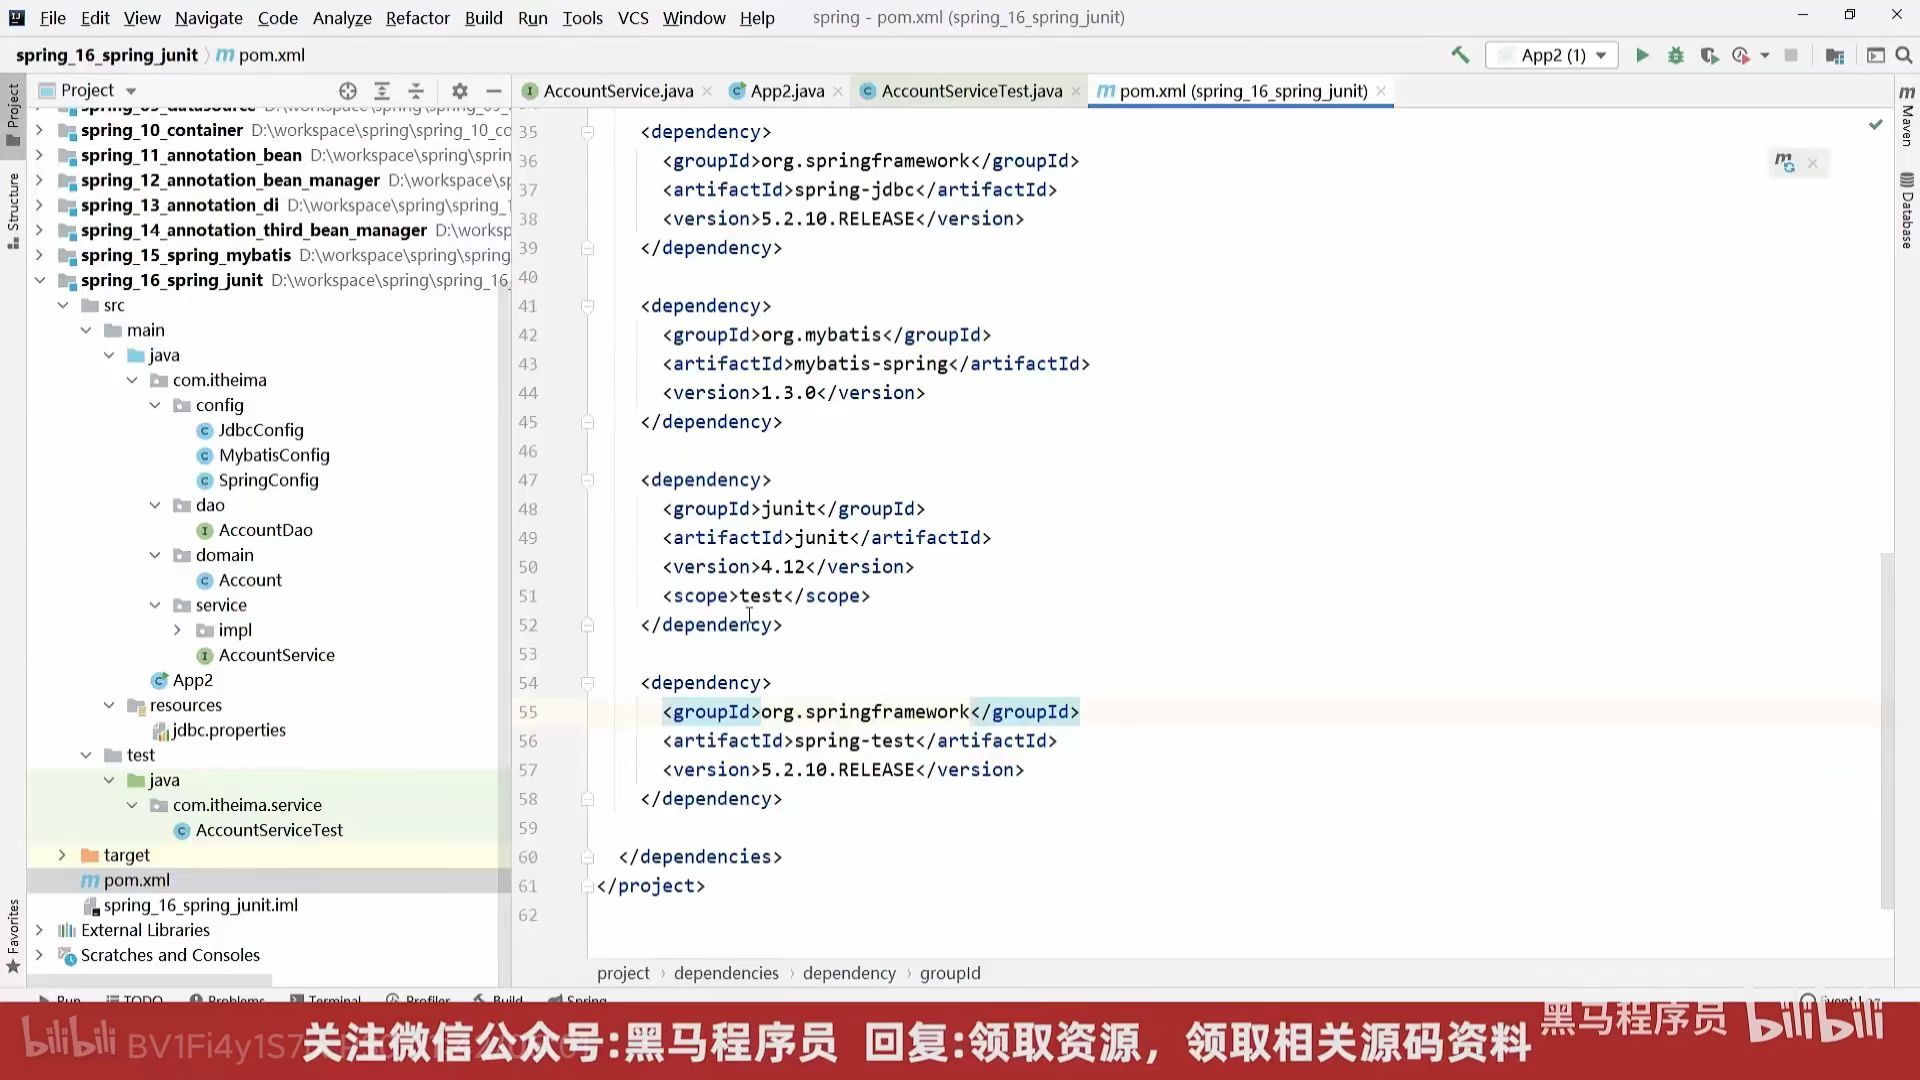The width and height of the screenshot is (1920, 1080).
Task: Open the Refactor menu
Action: (x=417, y=18)
